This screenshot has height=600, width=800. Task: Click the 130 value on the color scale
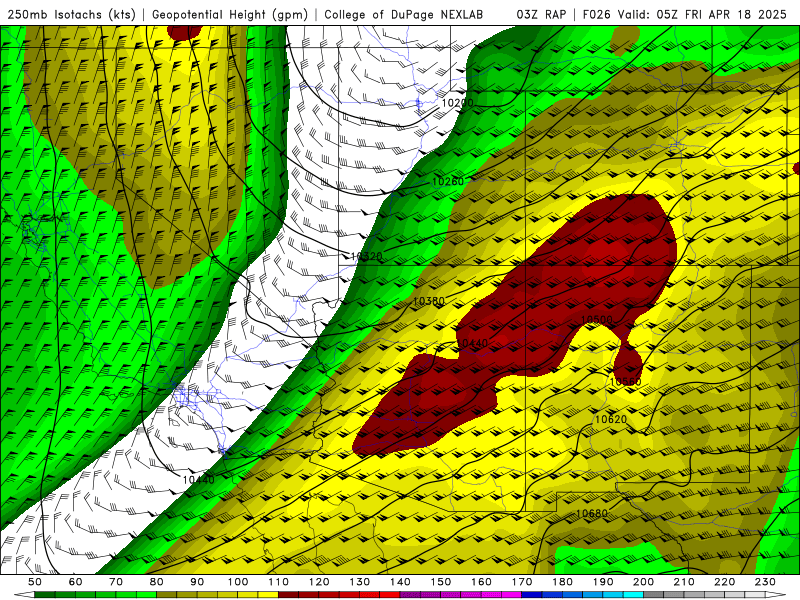pyautogui.click(x=359, y=582)
